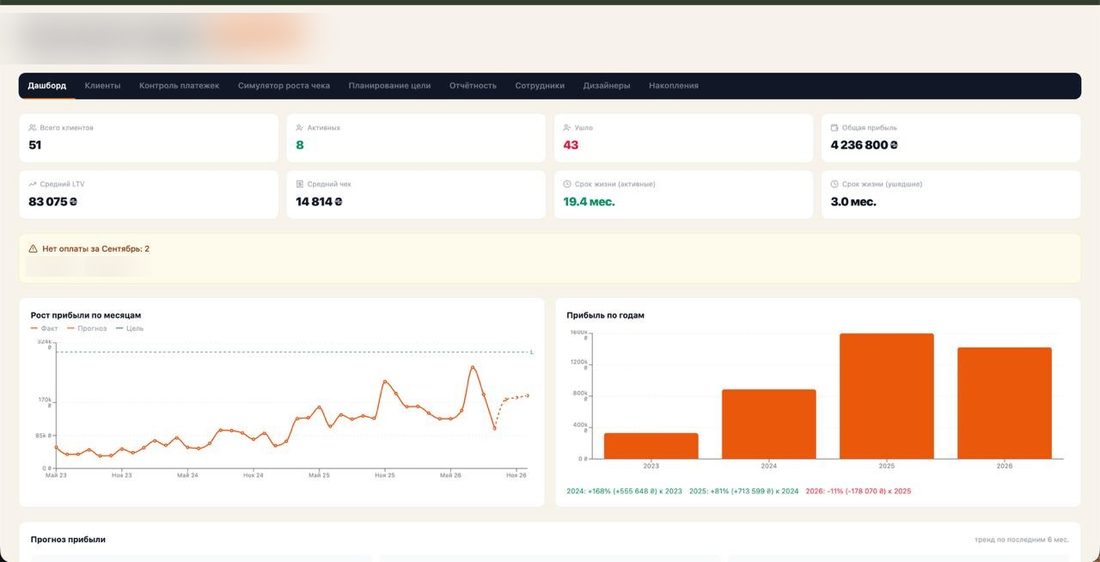Click the receipt icon beside Средний чек

[300, 184]
